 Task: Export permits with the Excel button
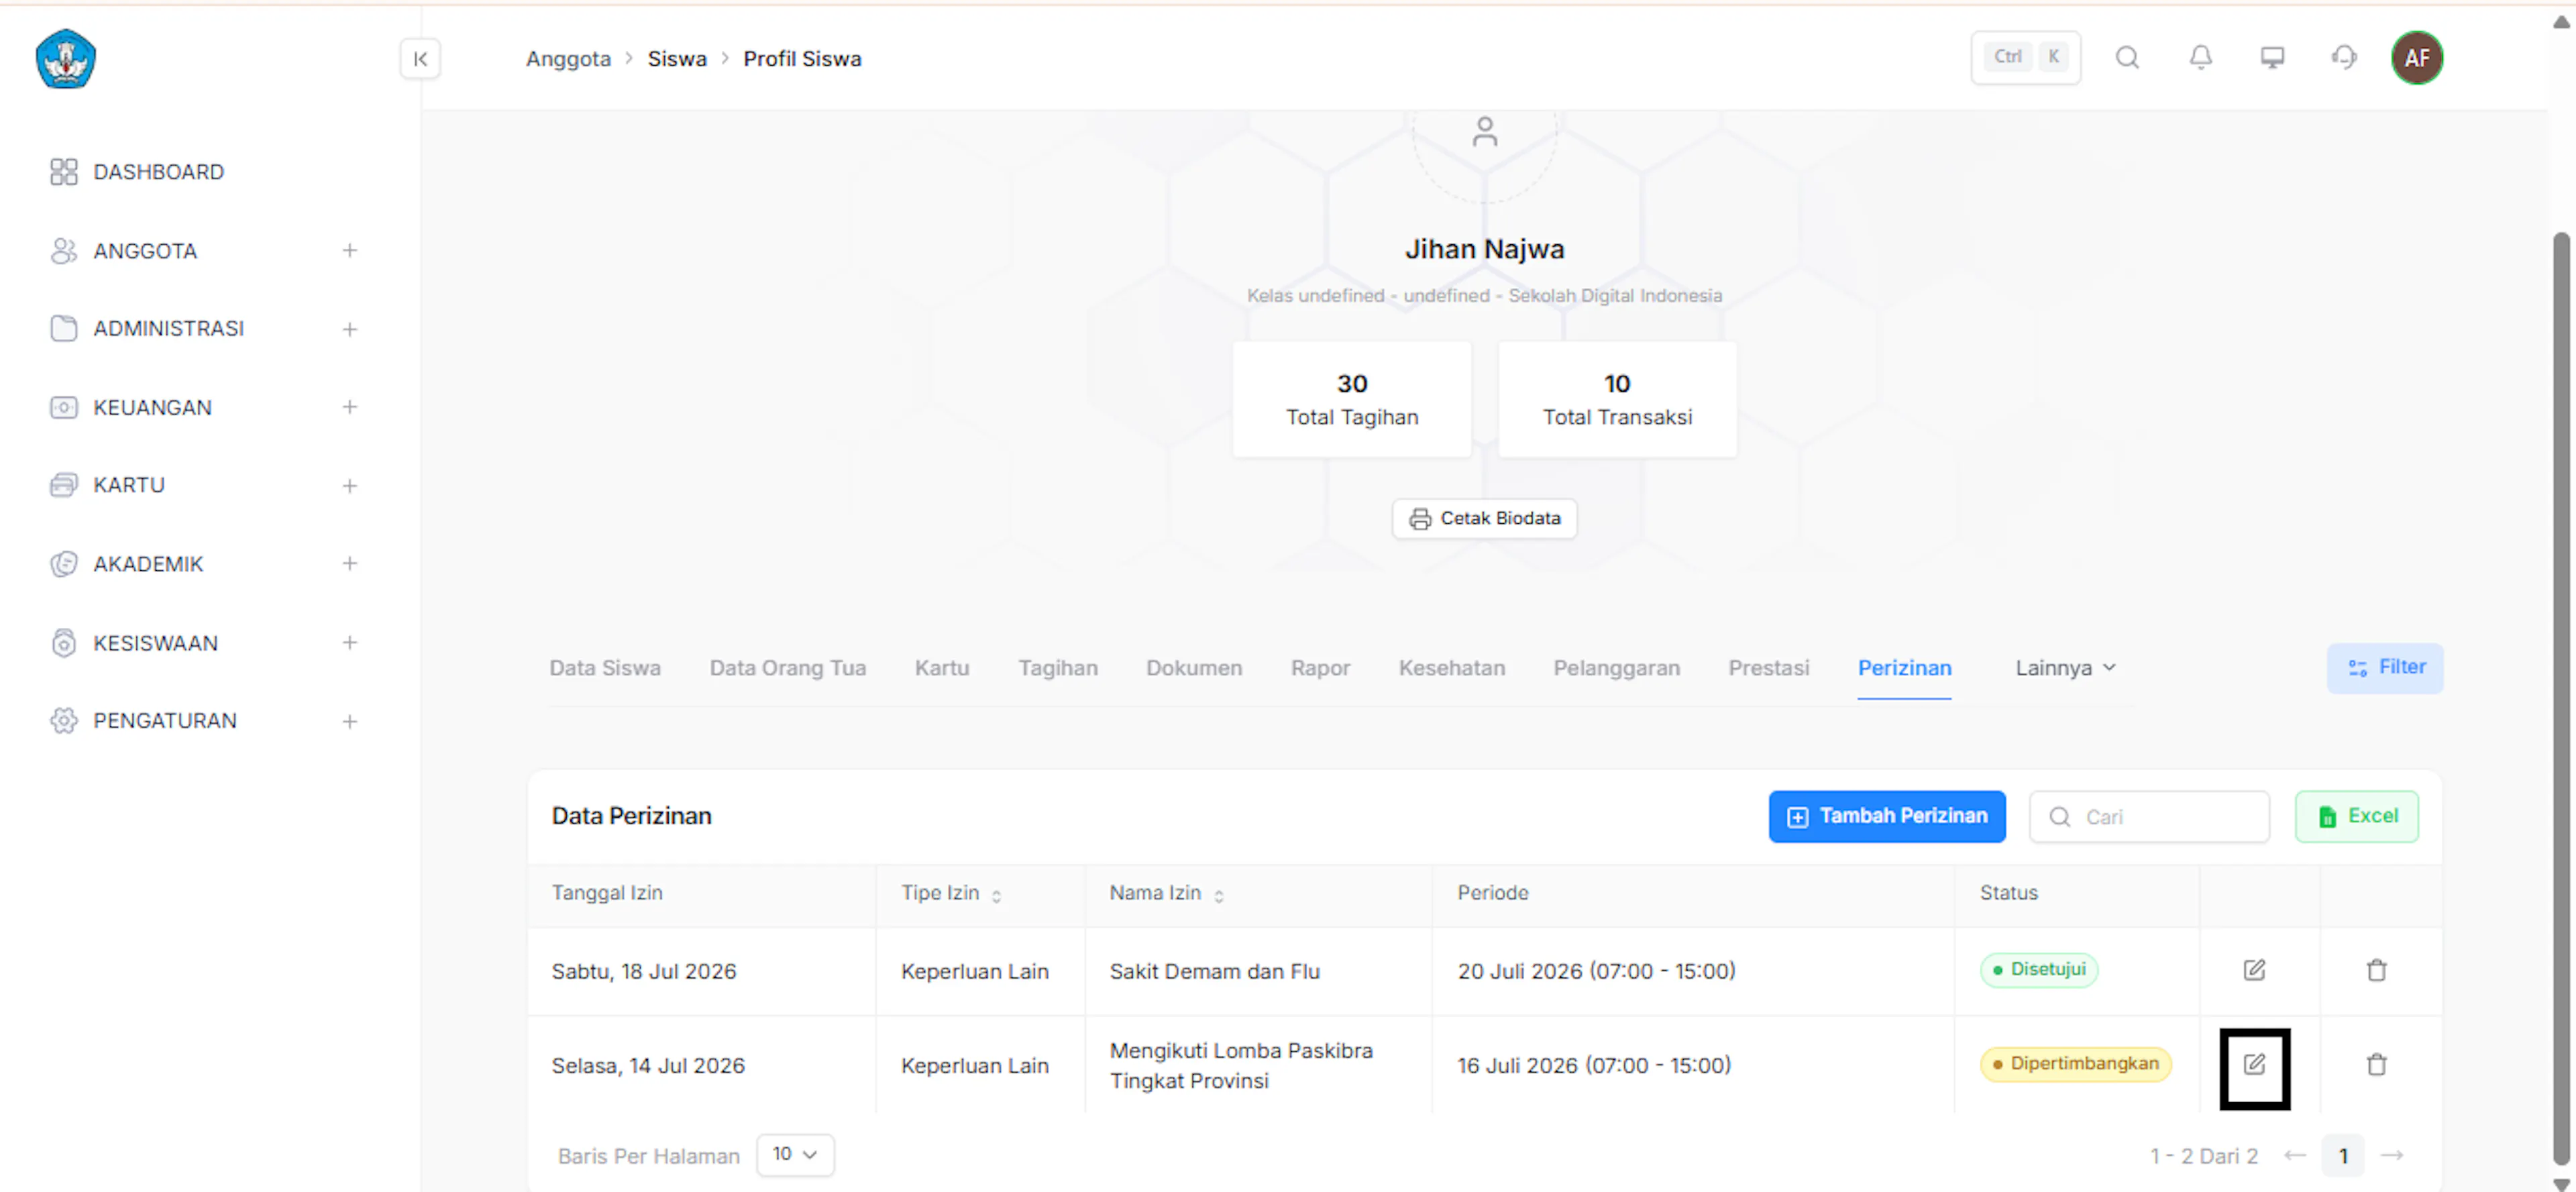2356,817
